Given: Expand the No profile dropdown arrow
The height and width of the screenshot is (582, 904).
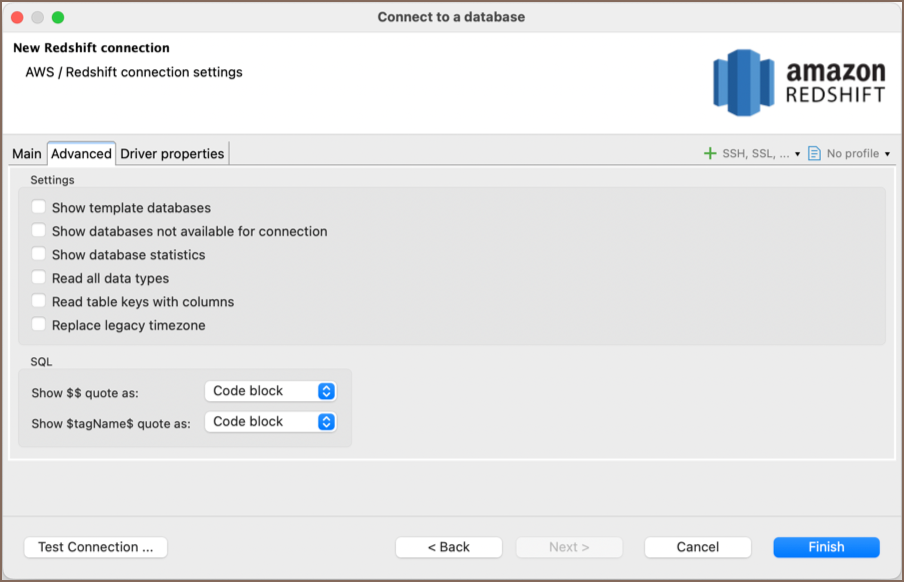Looking at the screenshot, I should (887, 154).
